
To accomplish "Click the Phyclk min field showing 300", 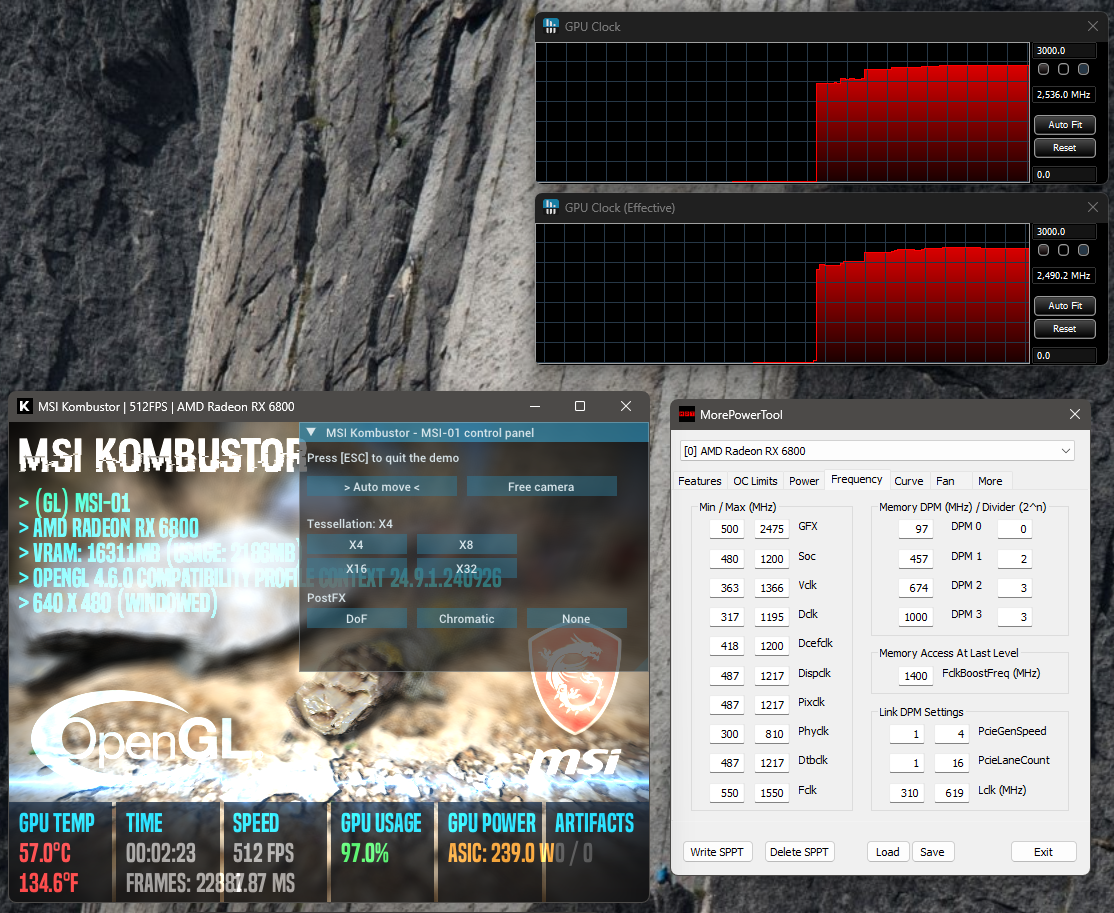I will click(728, 734).
